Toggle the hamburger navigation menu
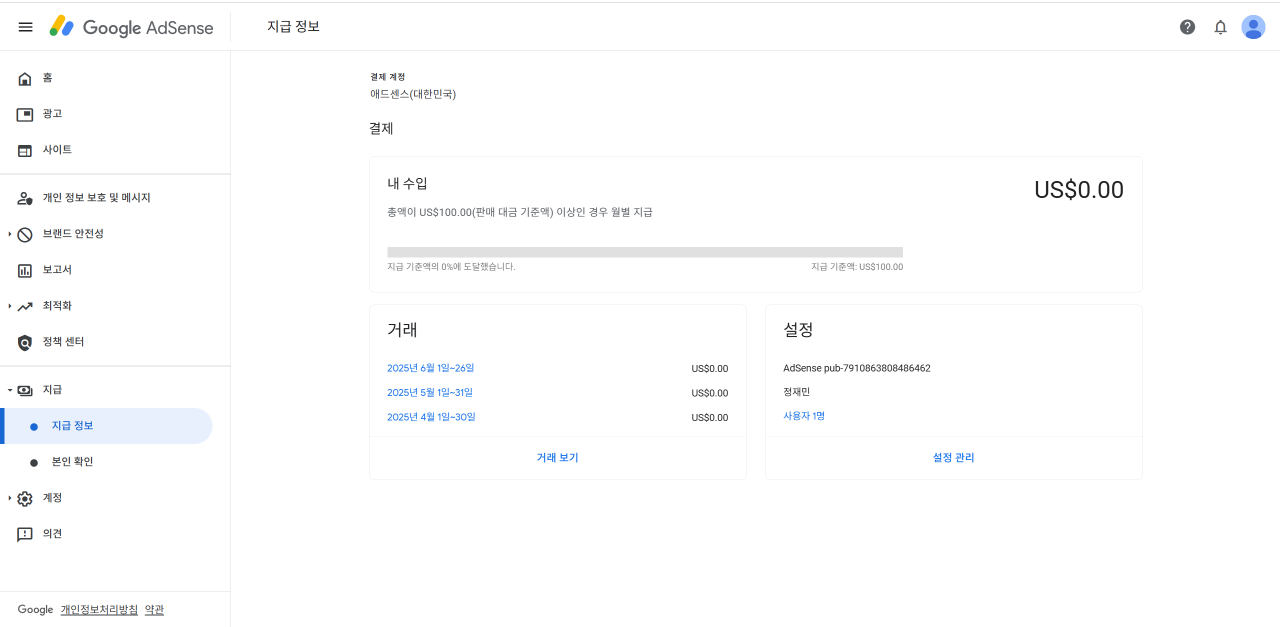The width and height of the screenshot is (1280, 627). pos(25,27)
